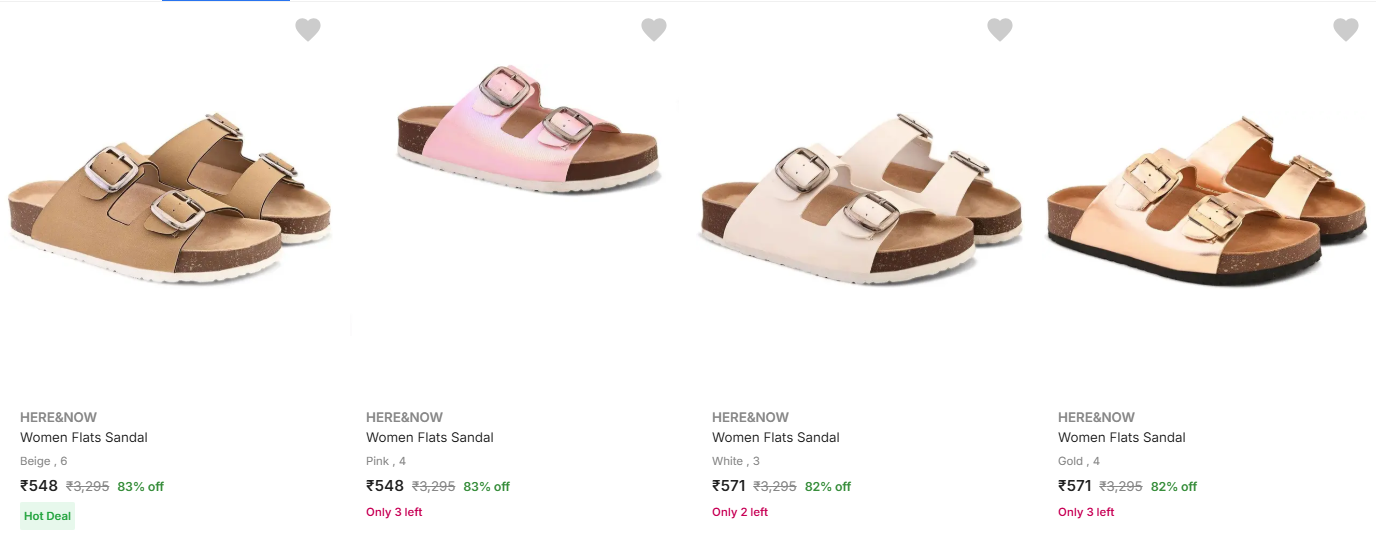Select the gold metallic sandal image
The height and width of the screenshot is (536, 1376).
point(1205,200)
